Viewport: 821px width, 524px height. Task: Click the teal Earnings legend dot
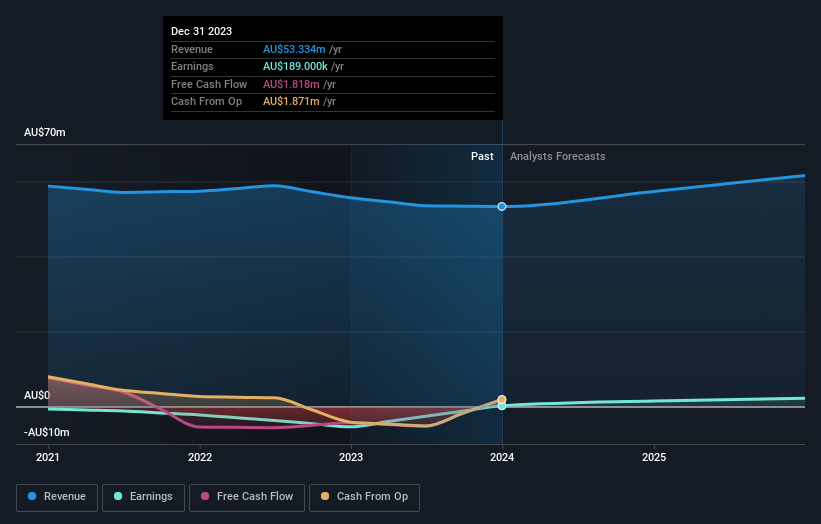[x=118, y=496]
